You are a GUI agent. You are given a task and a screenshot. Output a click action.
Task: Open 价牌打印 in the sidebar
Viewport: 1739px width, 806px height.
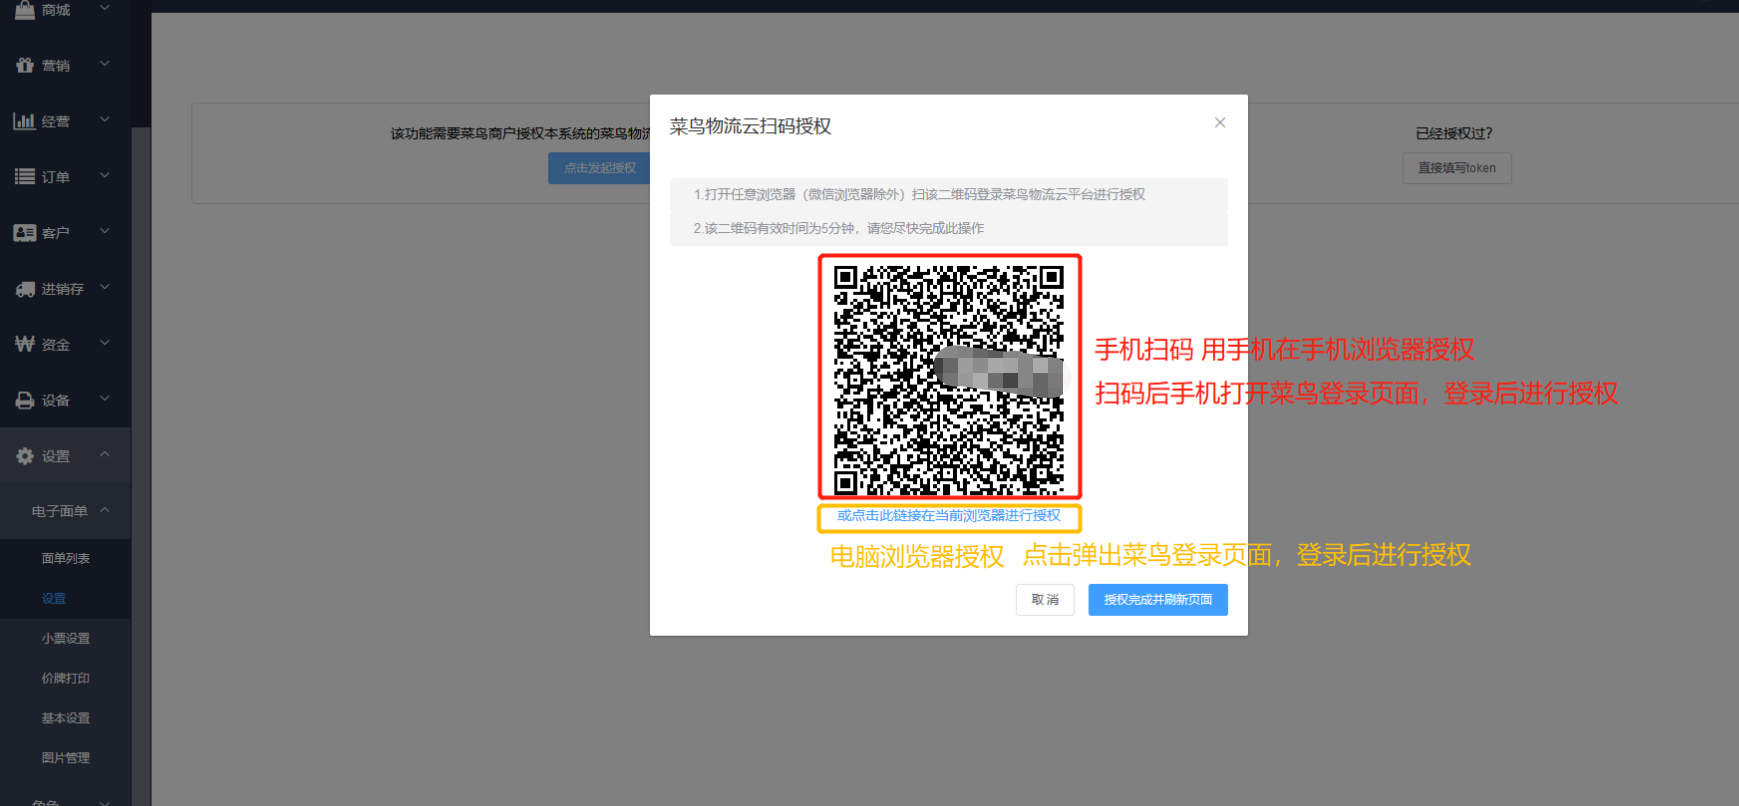pos(65,678)
